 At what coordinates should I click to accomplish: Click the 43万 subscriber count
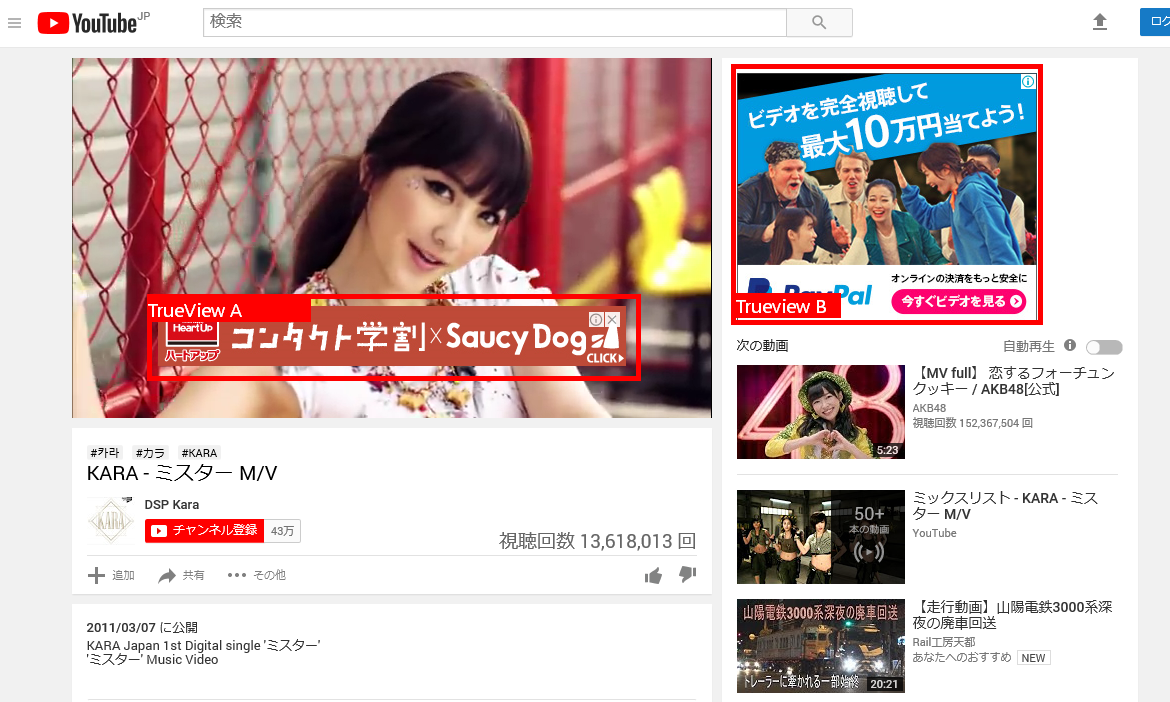(283, 530)
